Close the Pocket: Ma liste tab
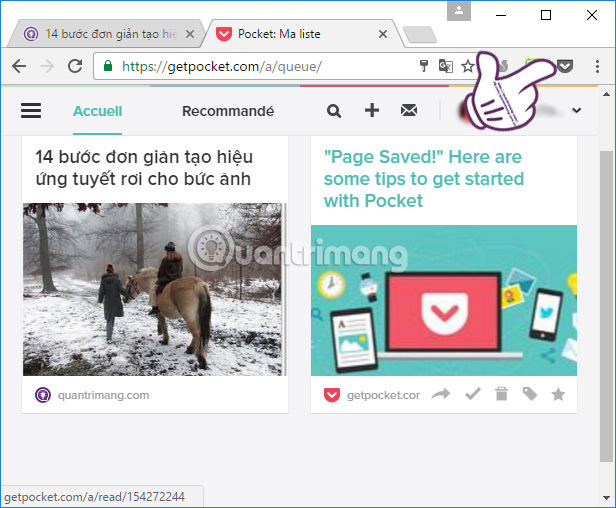This screenshot has width=616, height=508. [x=383, y=34]
